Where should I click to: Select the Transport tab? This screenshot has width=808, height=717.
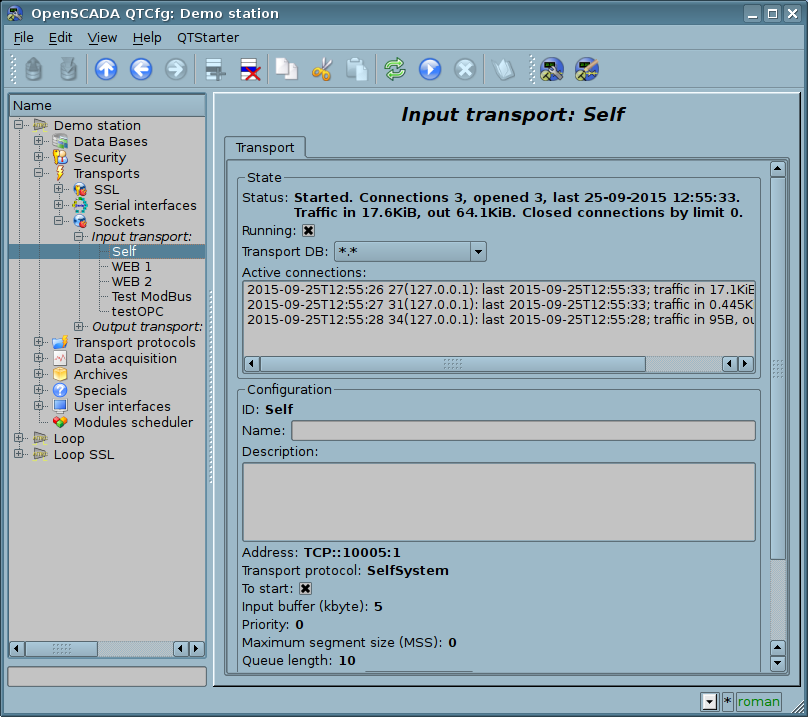[x=265, y=148]
